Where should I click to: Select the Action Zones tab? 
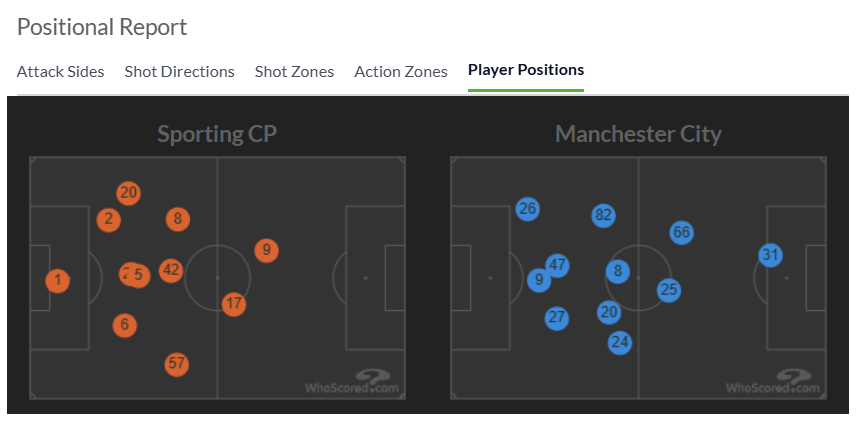click(x=401, y=71)
